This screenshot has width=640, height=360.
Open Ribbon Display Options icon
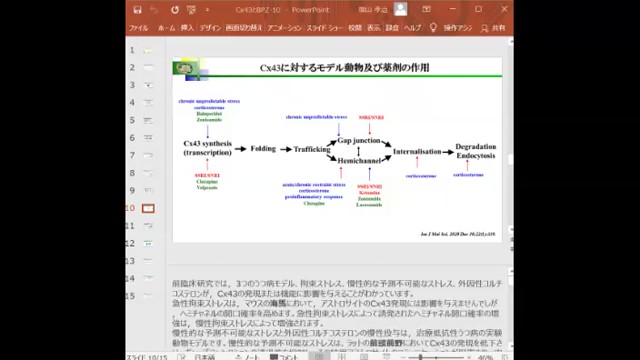point(426,9)
